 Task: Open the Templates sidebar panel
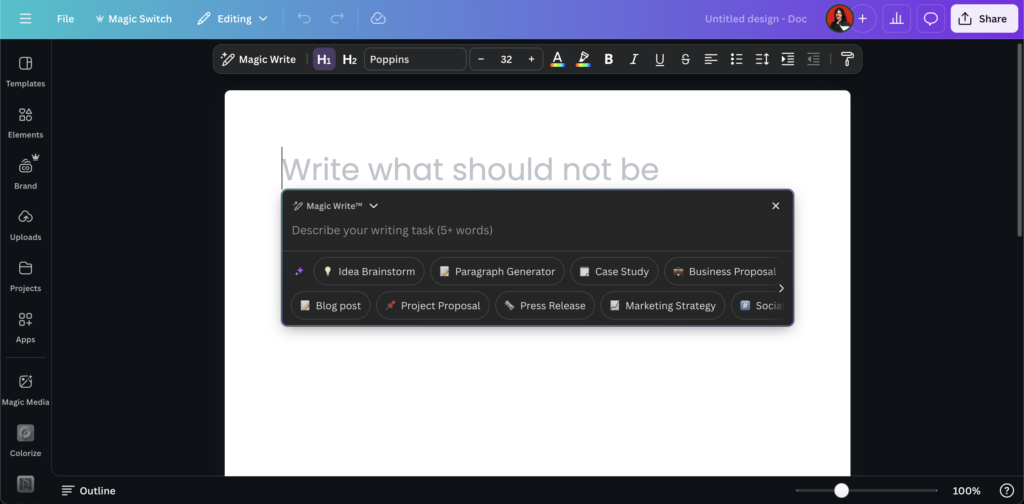click(25, 72)
